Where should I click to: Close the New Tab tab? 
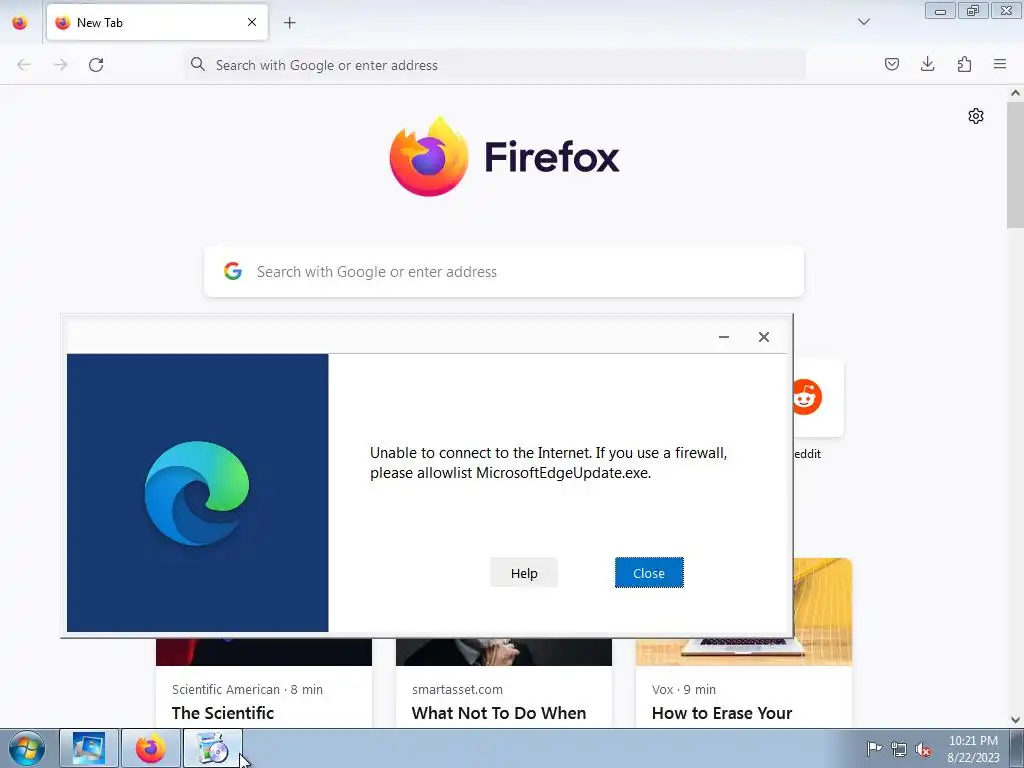point(252,22)
